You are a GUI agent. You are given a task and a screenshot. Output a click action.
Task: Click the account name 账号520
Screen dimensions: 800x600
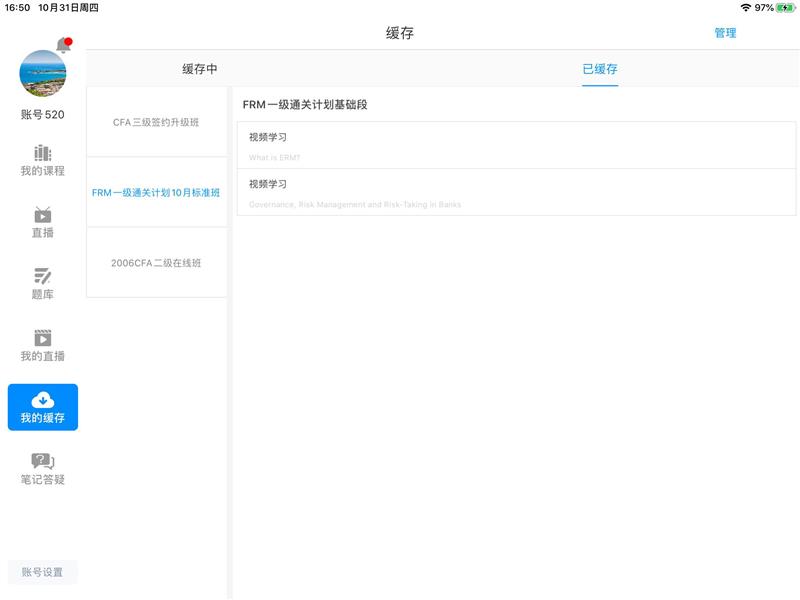tap(43, 114)
